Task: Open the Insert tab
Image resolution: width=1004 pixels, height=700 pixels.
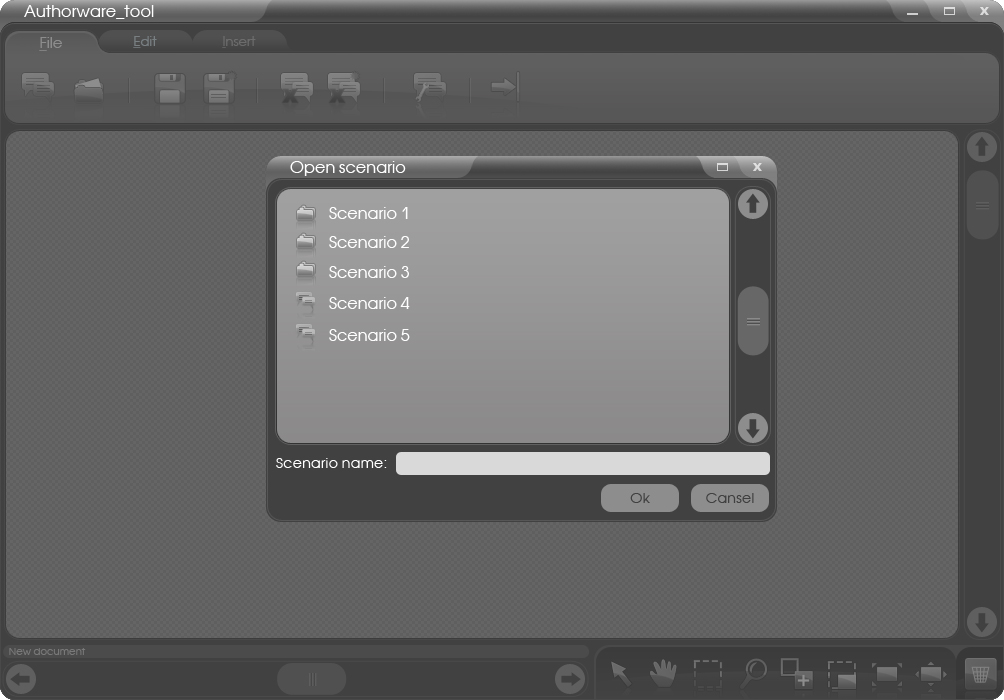Action: click(x=237, y=42)
